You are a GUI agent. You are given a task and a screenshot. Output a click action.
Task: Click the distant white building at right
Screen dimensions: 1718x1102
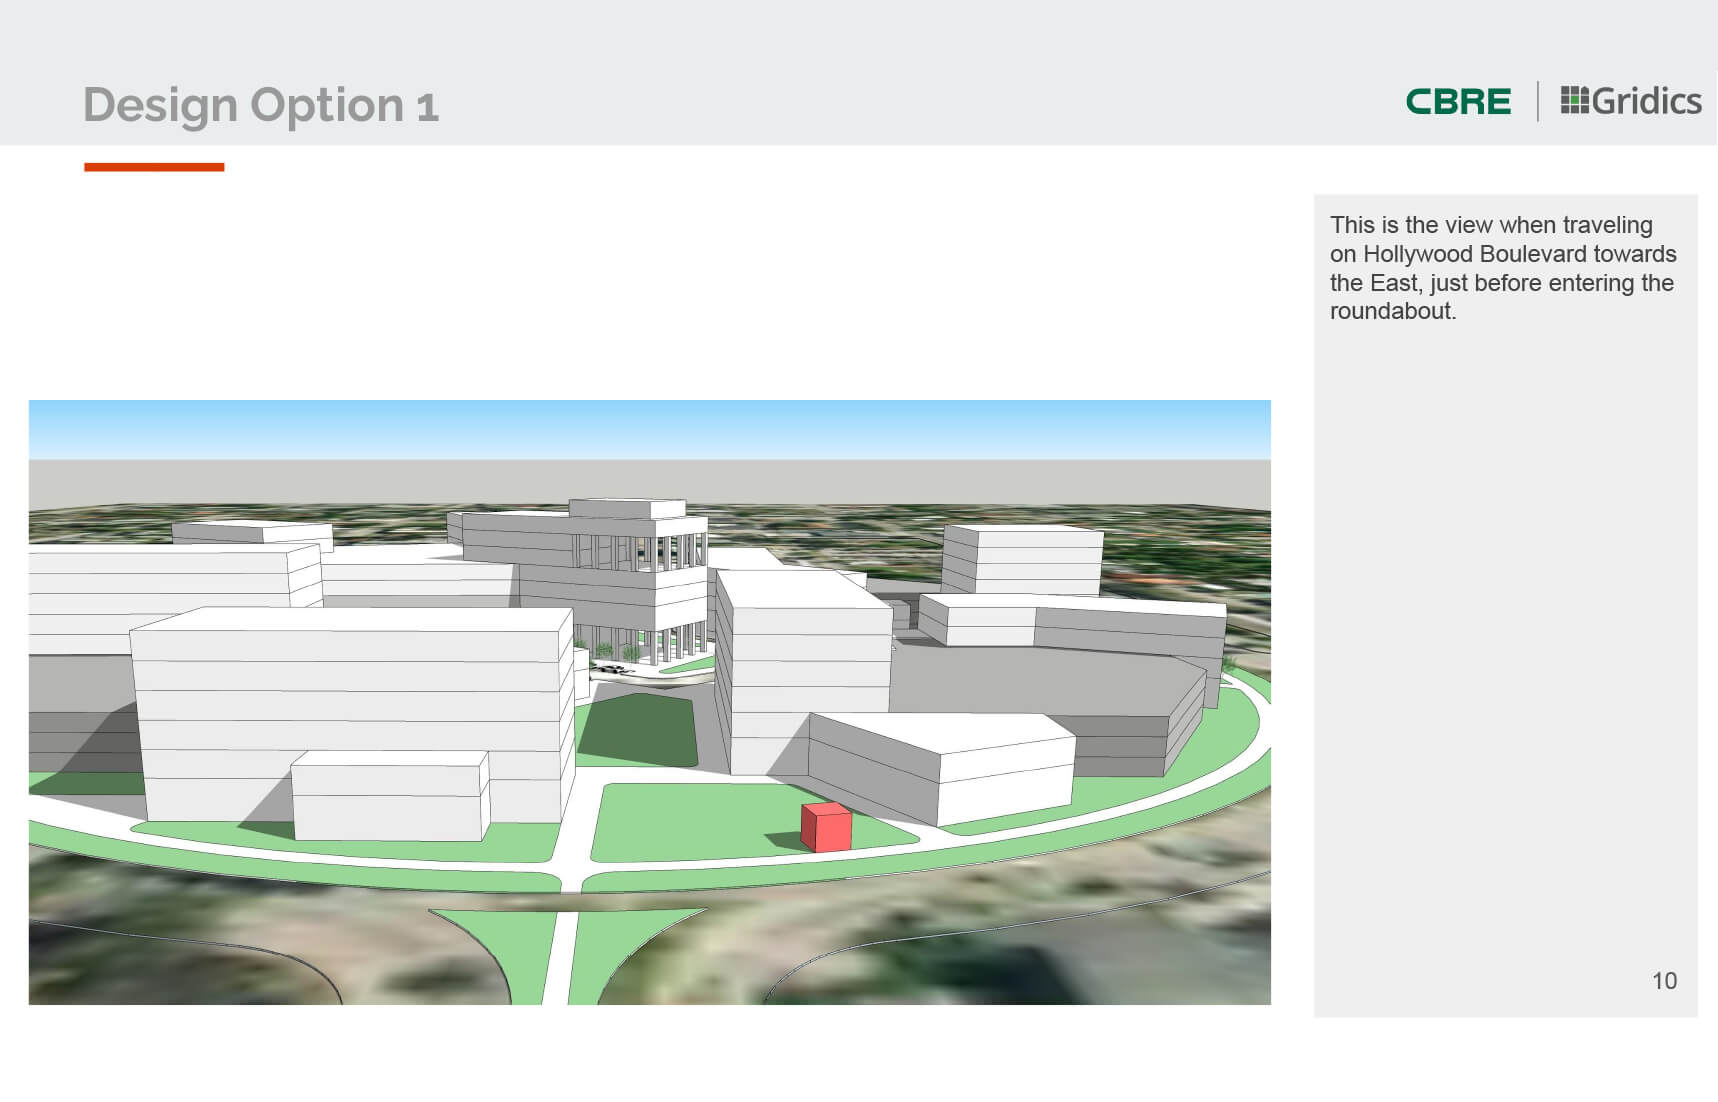pos(1022,558)
